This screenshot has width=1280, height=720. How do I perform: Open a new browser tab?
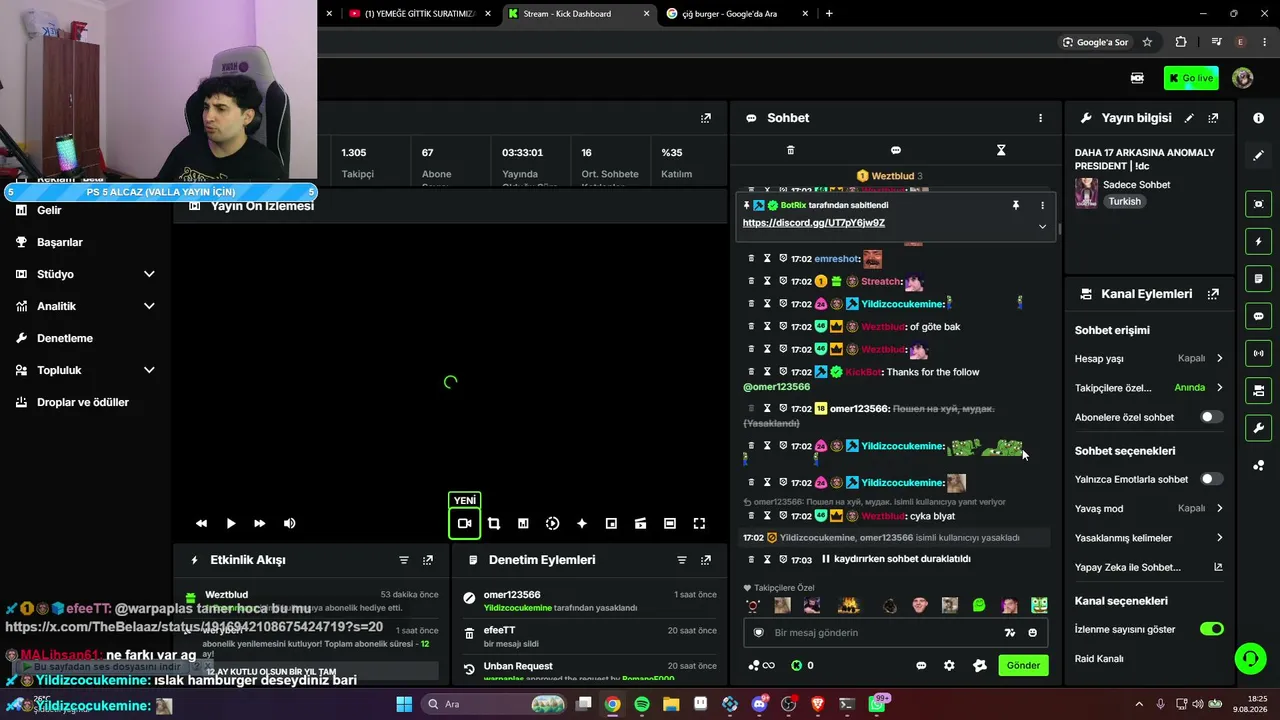click(x=829, y=14)
